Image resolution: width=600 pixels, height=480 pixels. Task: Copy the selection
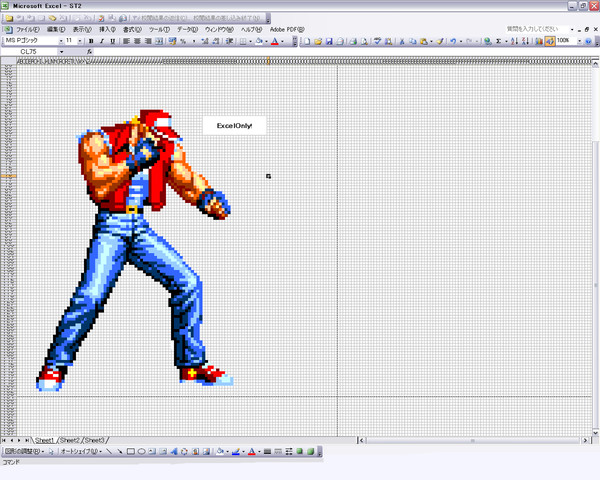[412, 41]
